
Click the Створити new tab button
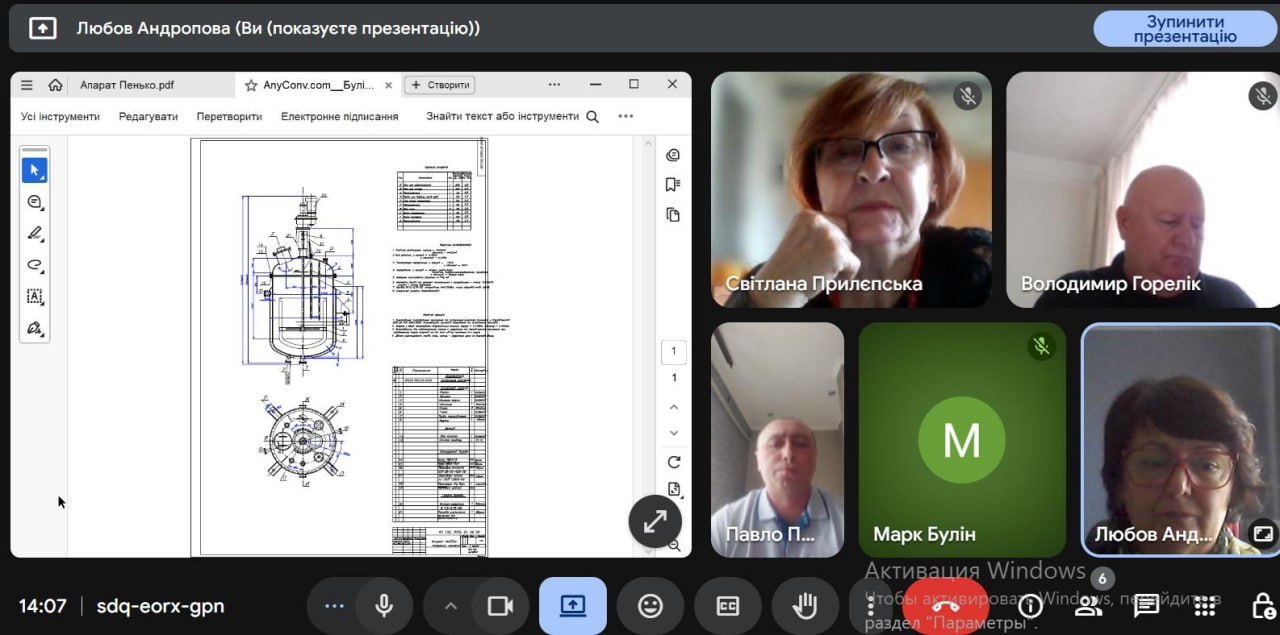point(440,85)
